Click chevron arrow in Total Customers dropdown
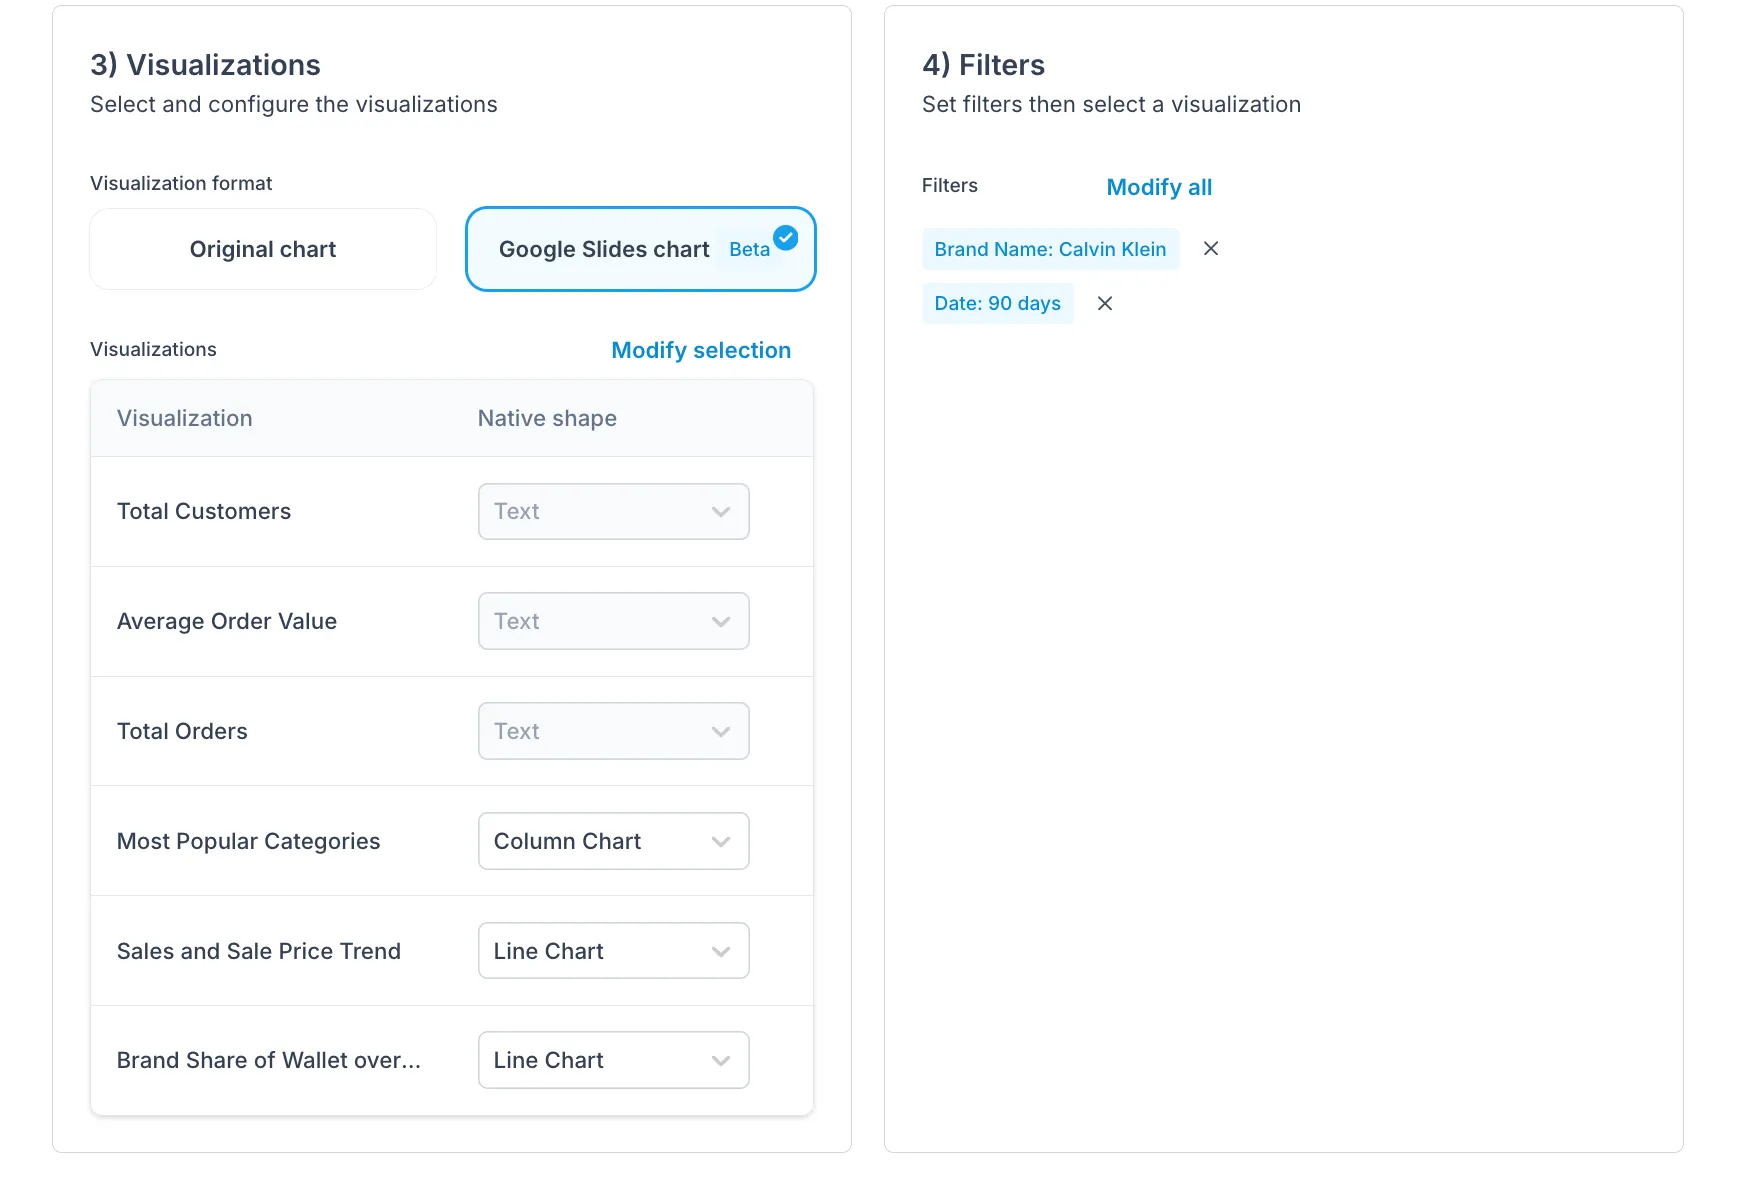The height and width of the screenshot is (1184, 1738). tap(720, 512)
